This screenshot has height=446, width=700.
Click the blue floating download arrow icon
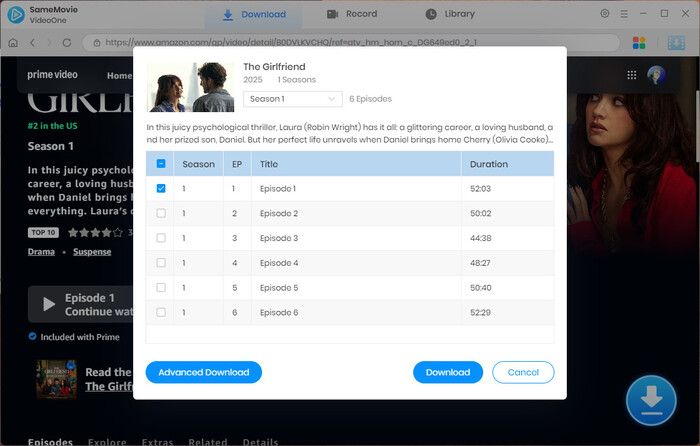click(651, 399)
